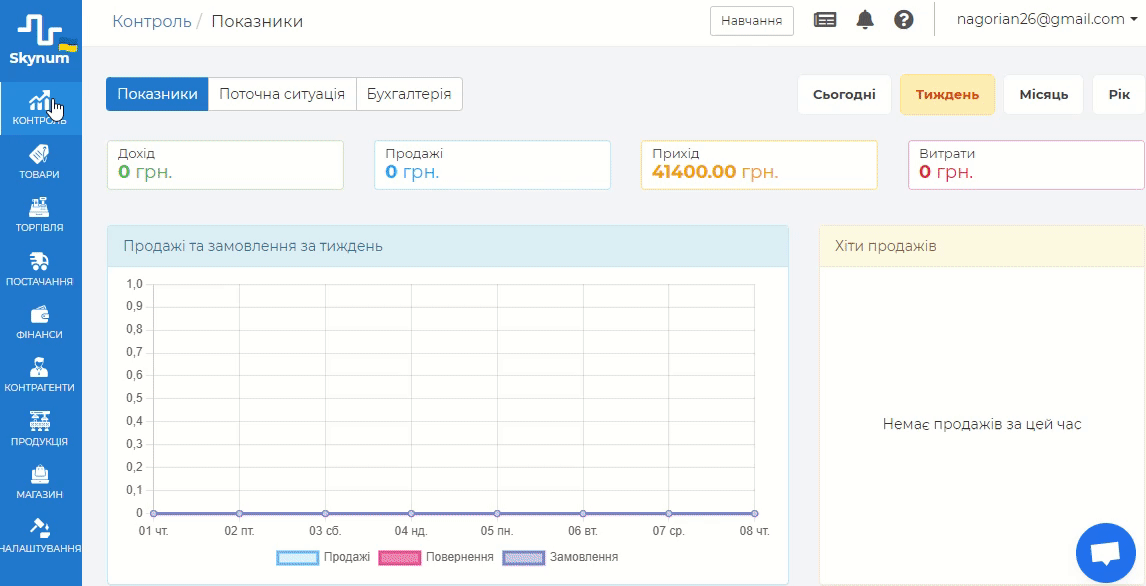The image size is (1146, 586).
Task: Open the help question mark icon
Action: click(904, 20)
